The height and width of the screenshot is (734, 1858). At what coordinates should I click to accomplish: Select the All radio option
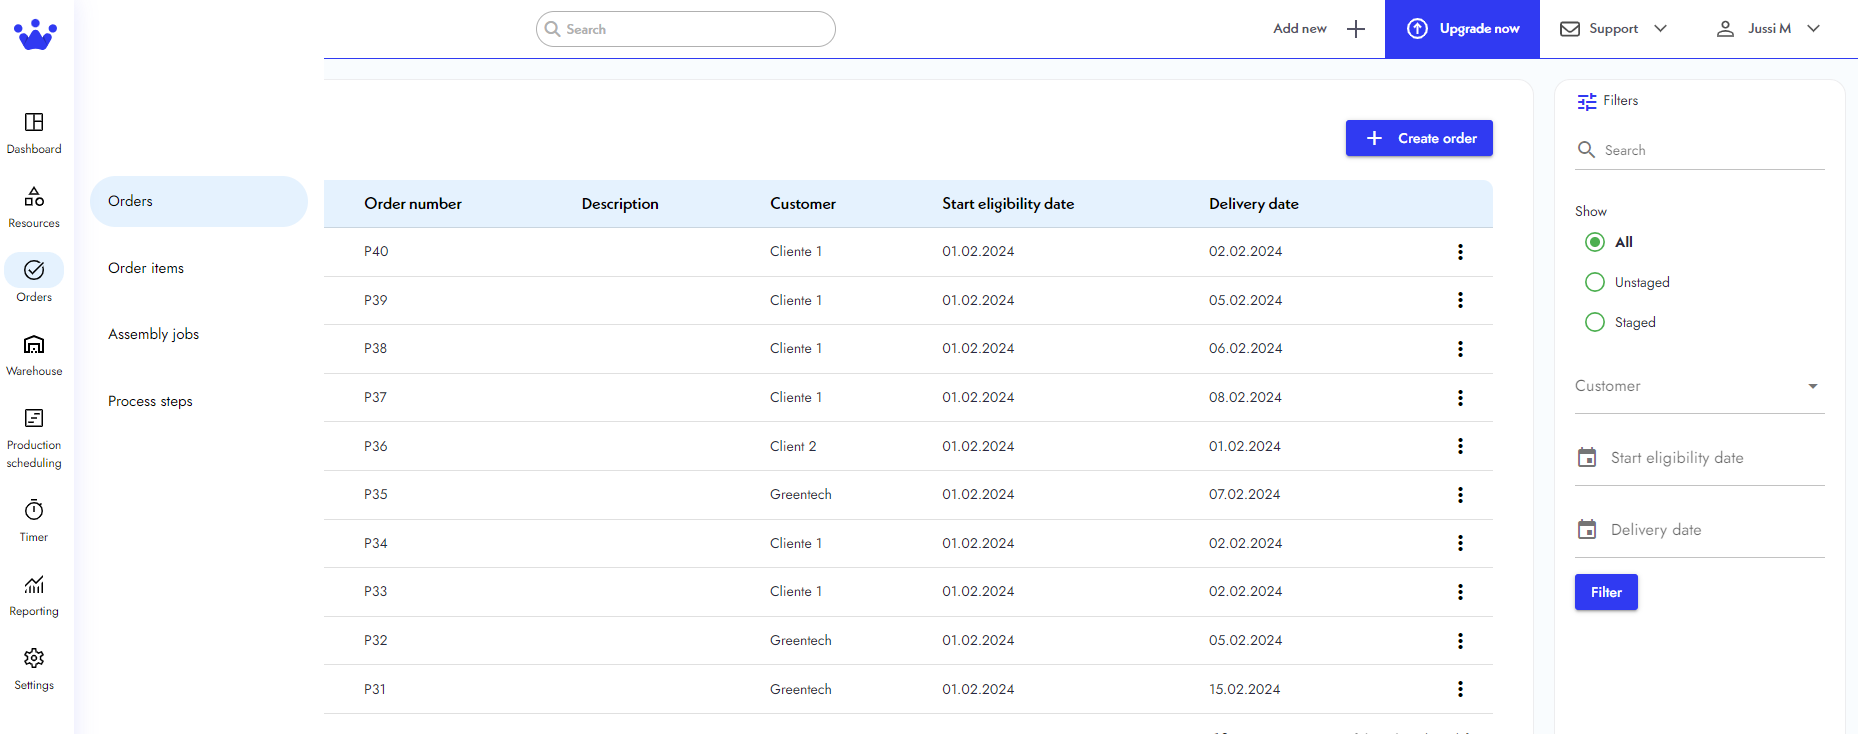tap(1595, 242)
